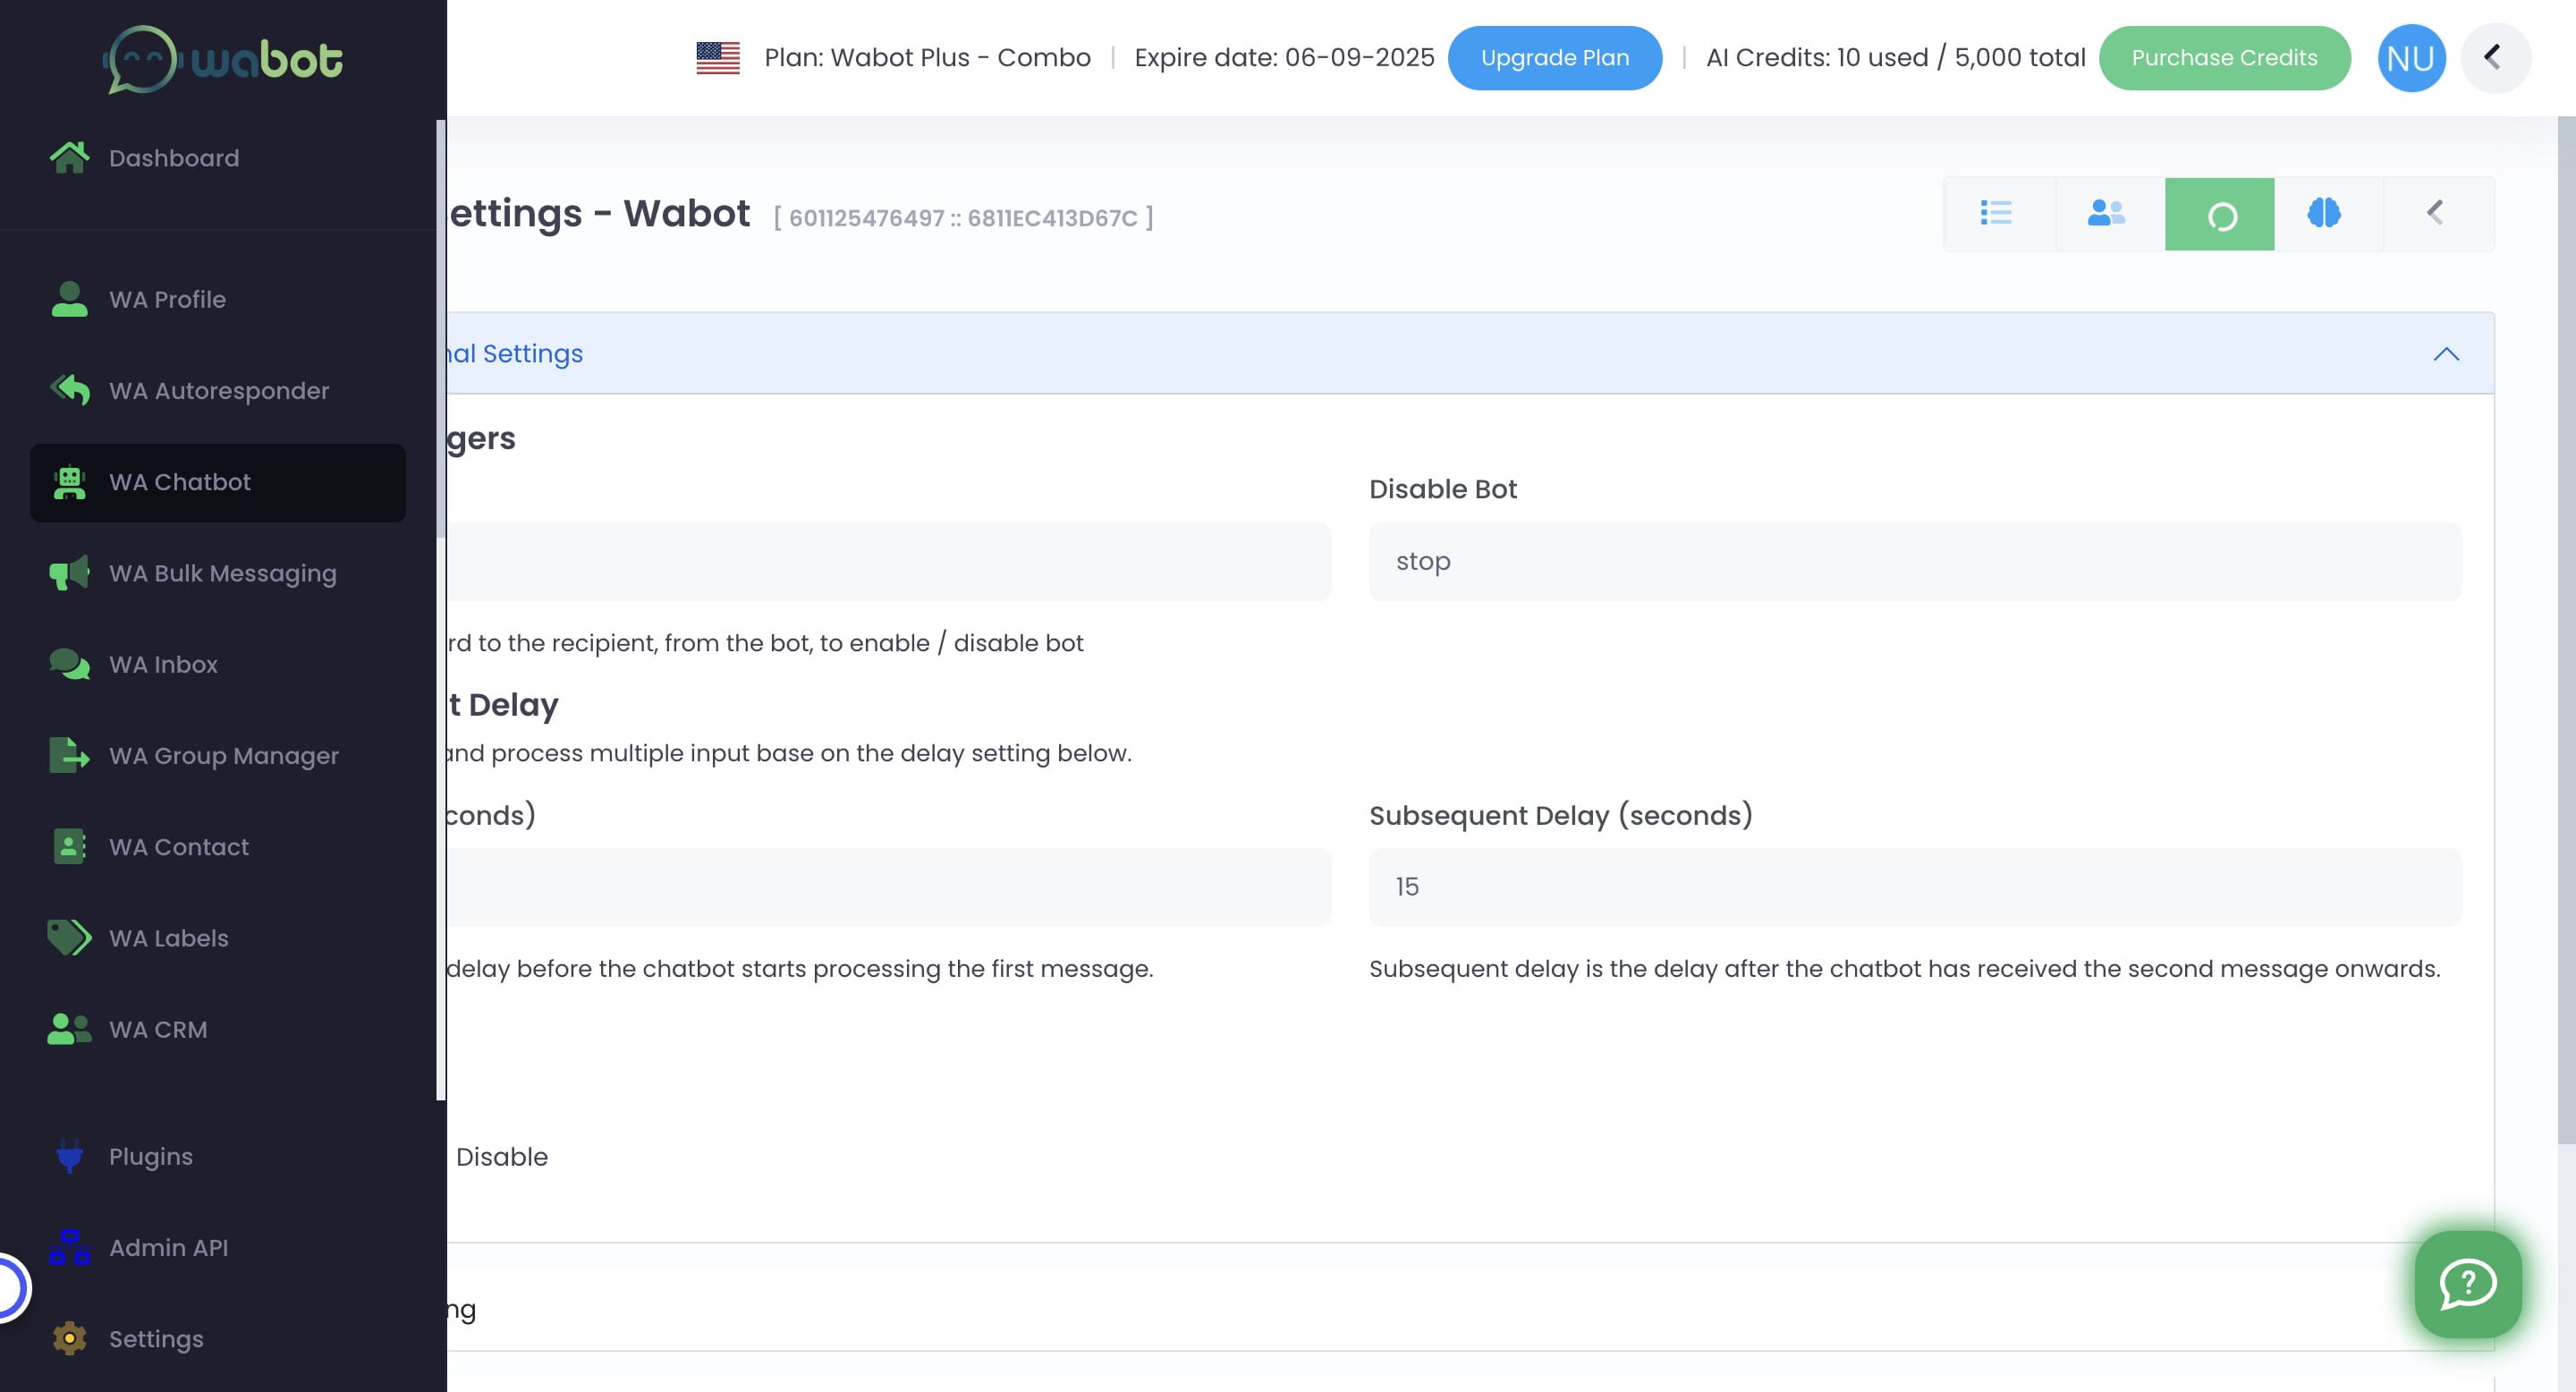The width and height of the screenshot is (2576, 1392).
Task: Click the left chevron in the view toolbar
Action: coord(2434,213)
